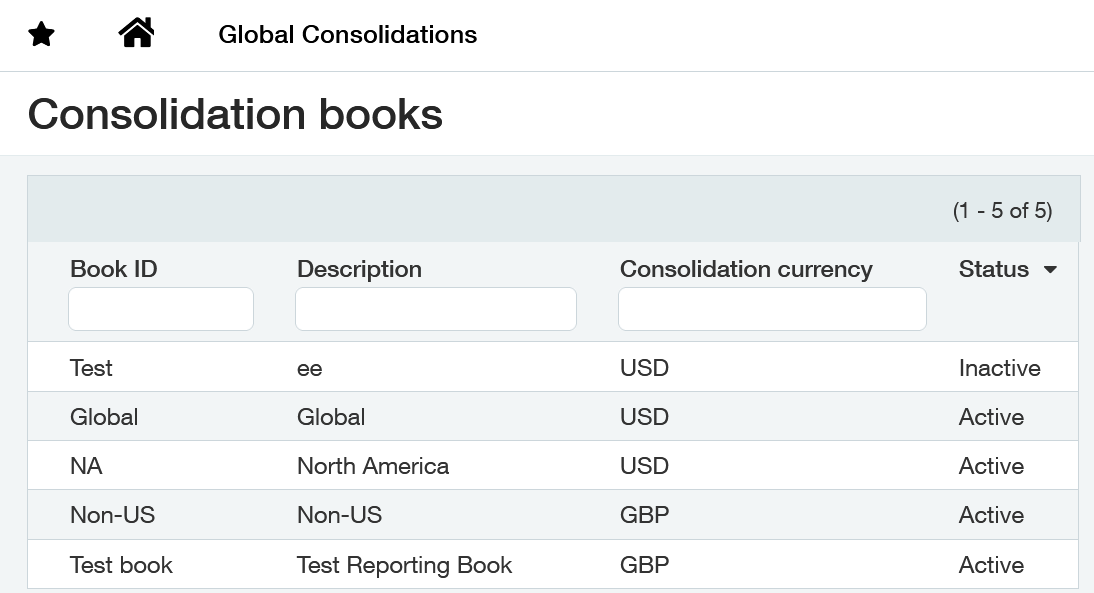This screenshot has height=593, width=1094.
Task: Click the Consolidation currency filter field
Action: pos(772,309)
